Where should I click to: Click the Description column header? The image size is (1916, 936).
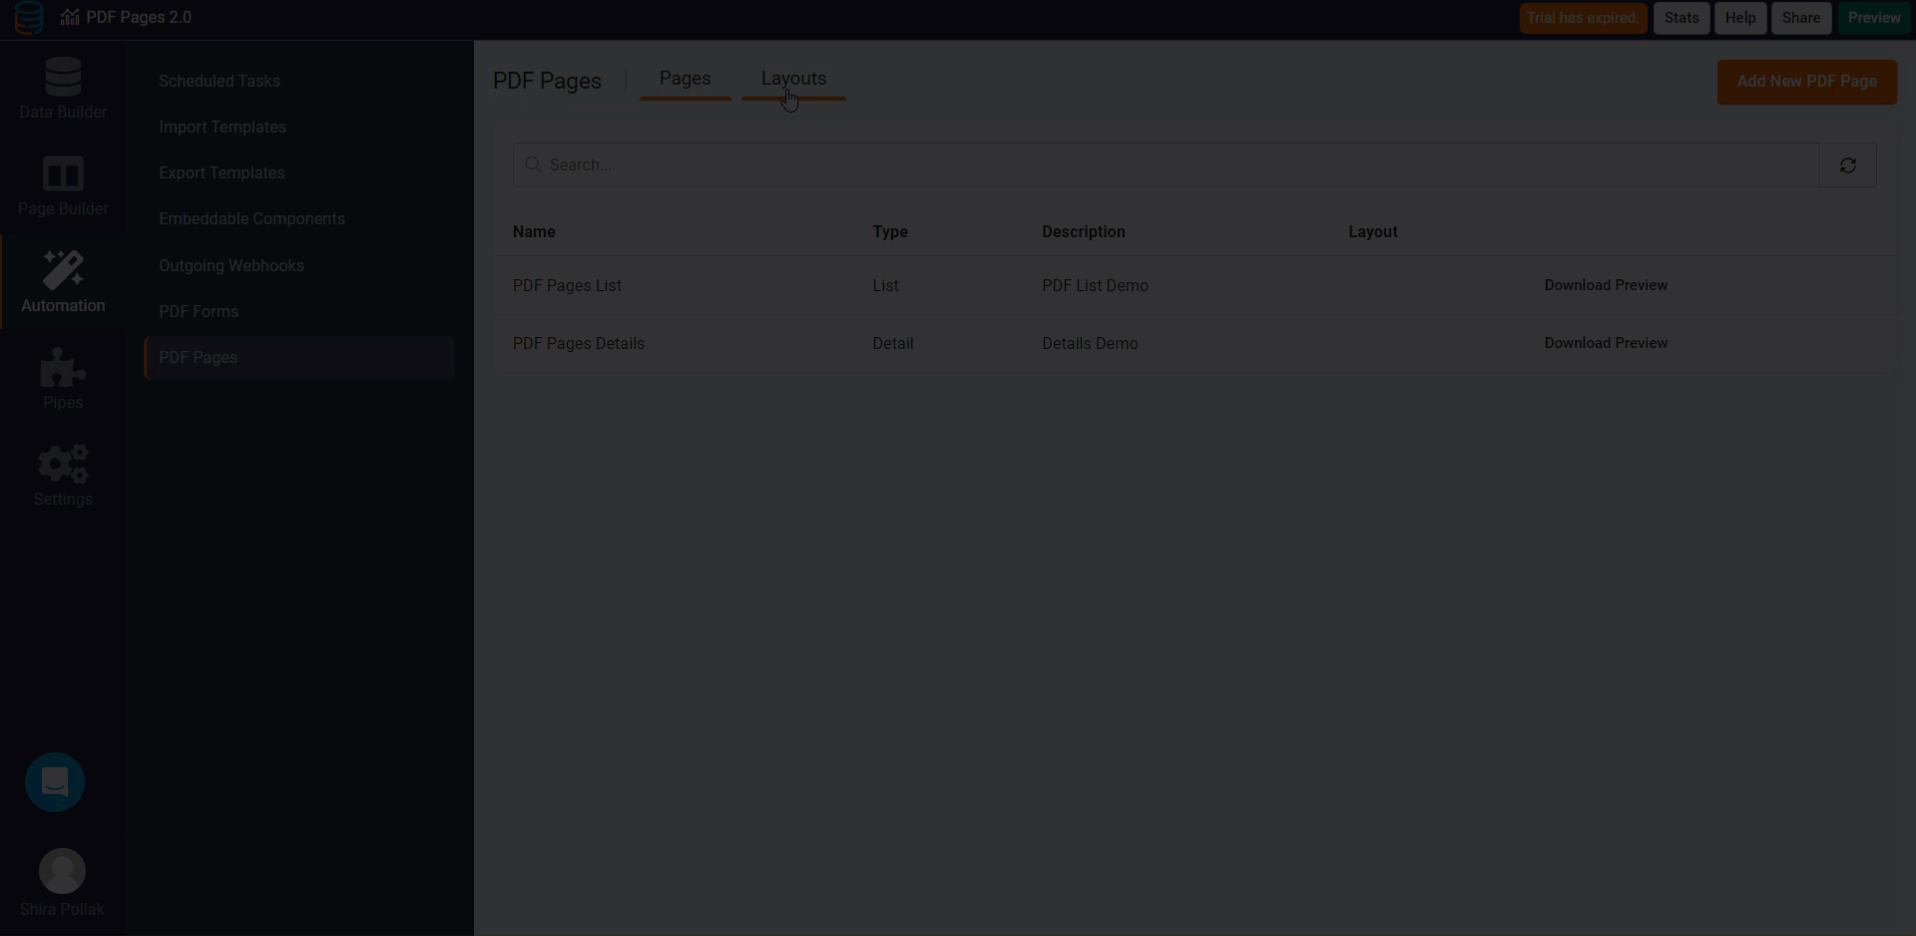point(1083,231)
